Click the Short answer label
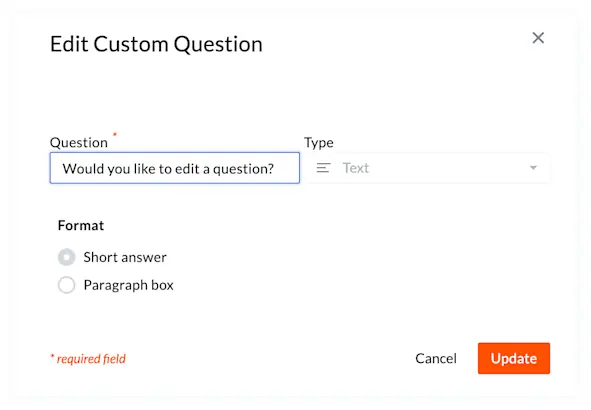591x410 pixels. point(125,257)
